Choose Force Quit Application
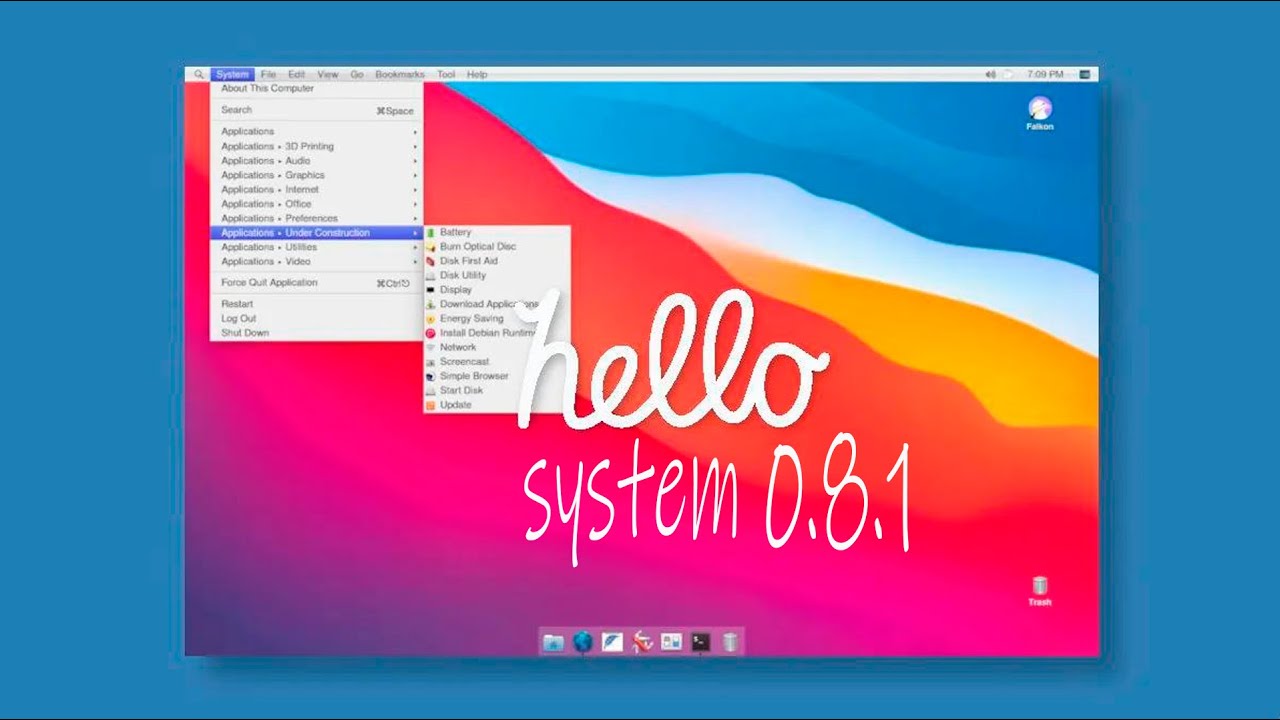 pos(316,283)
